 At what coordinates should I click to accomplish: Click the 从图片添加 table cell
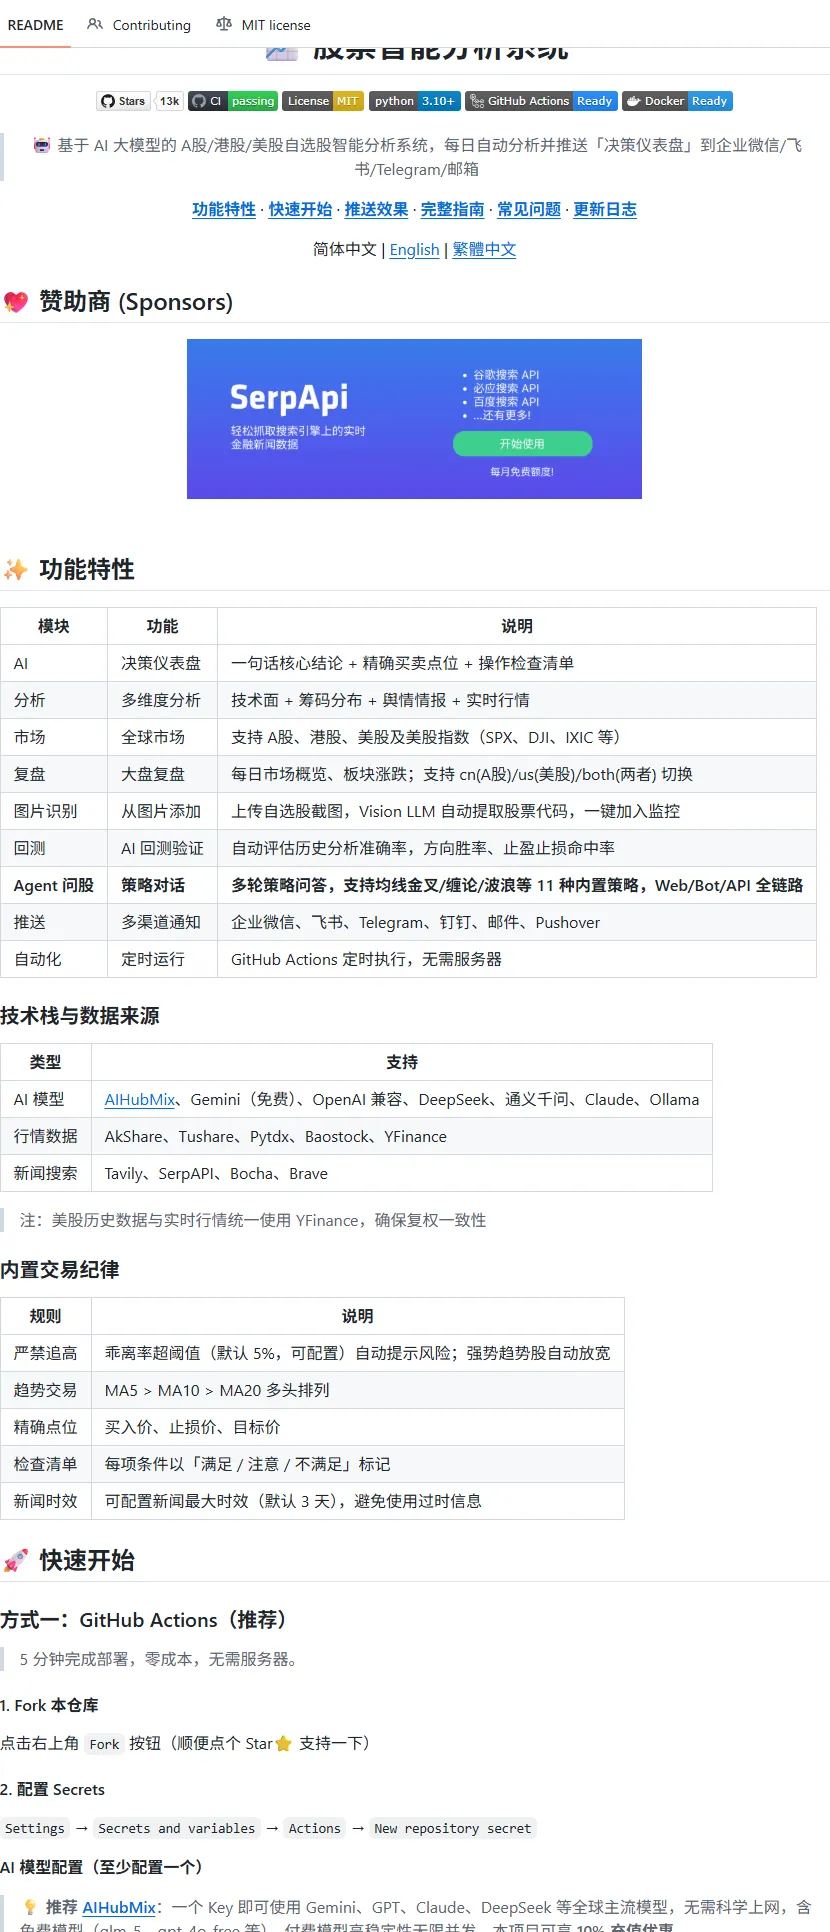162,811
